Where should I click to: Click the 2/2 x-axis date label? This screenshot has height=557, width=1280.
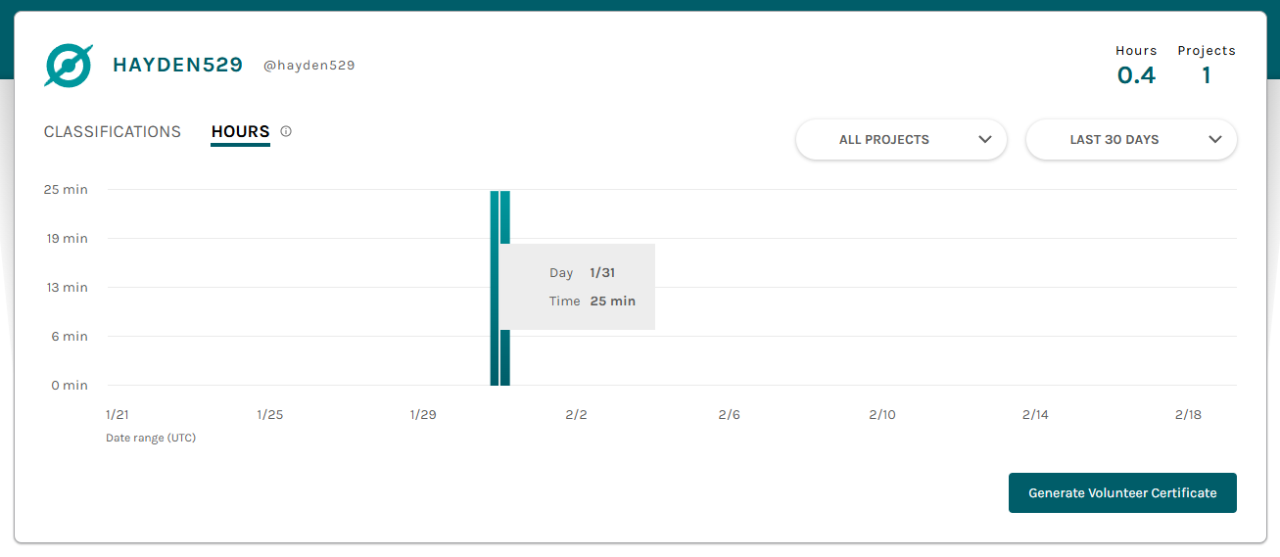[x=576, y=415]
